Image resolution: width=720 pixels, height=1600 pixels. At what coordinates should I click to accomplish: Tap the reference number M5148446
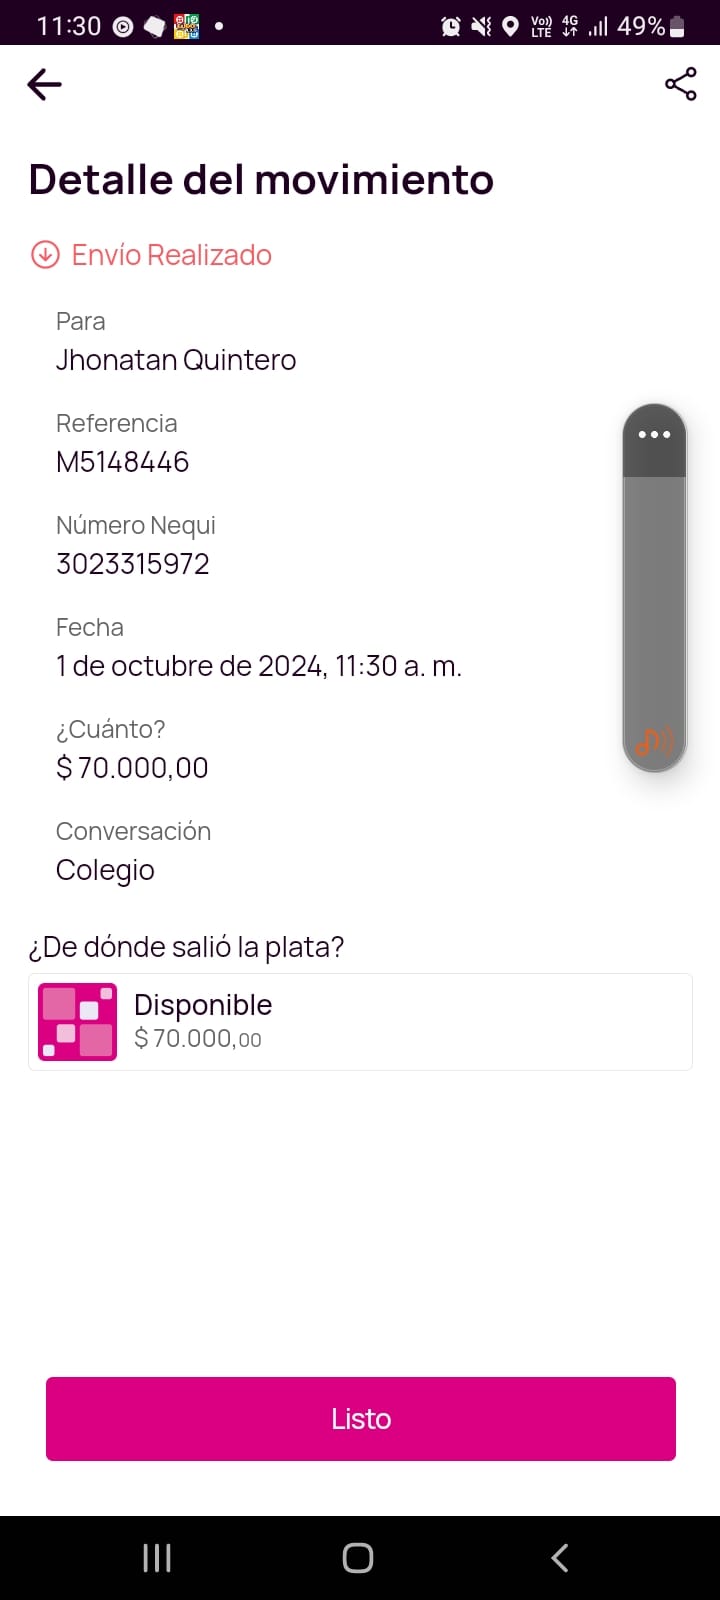123,462
